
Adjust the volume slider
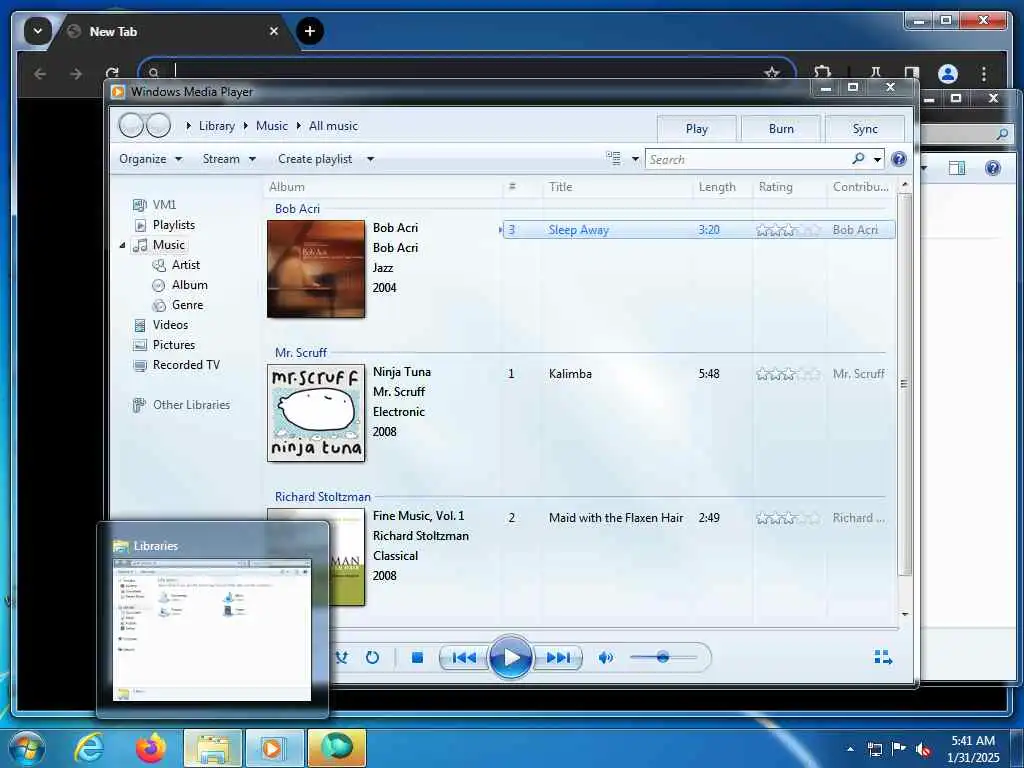(663, 657)
